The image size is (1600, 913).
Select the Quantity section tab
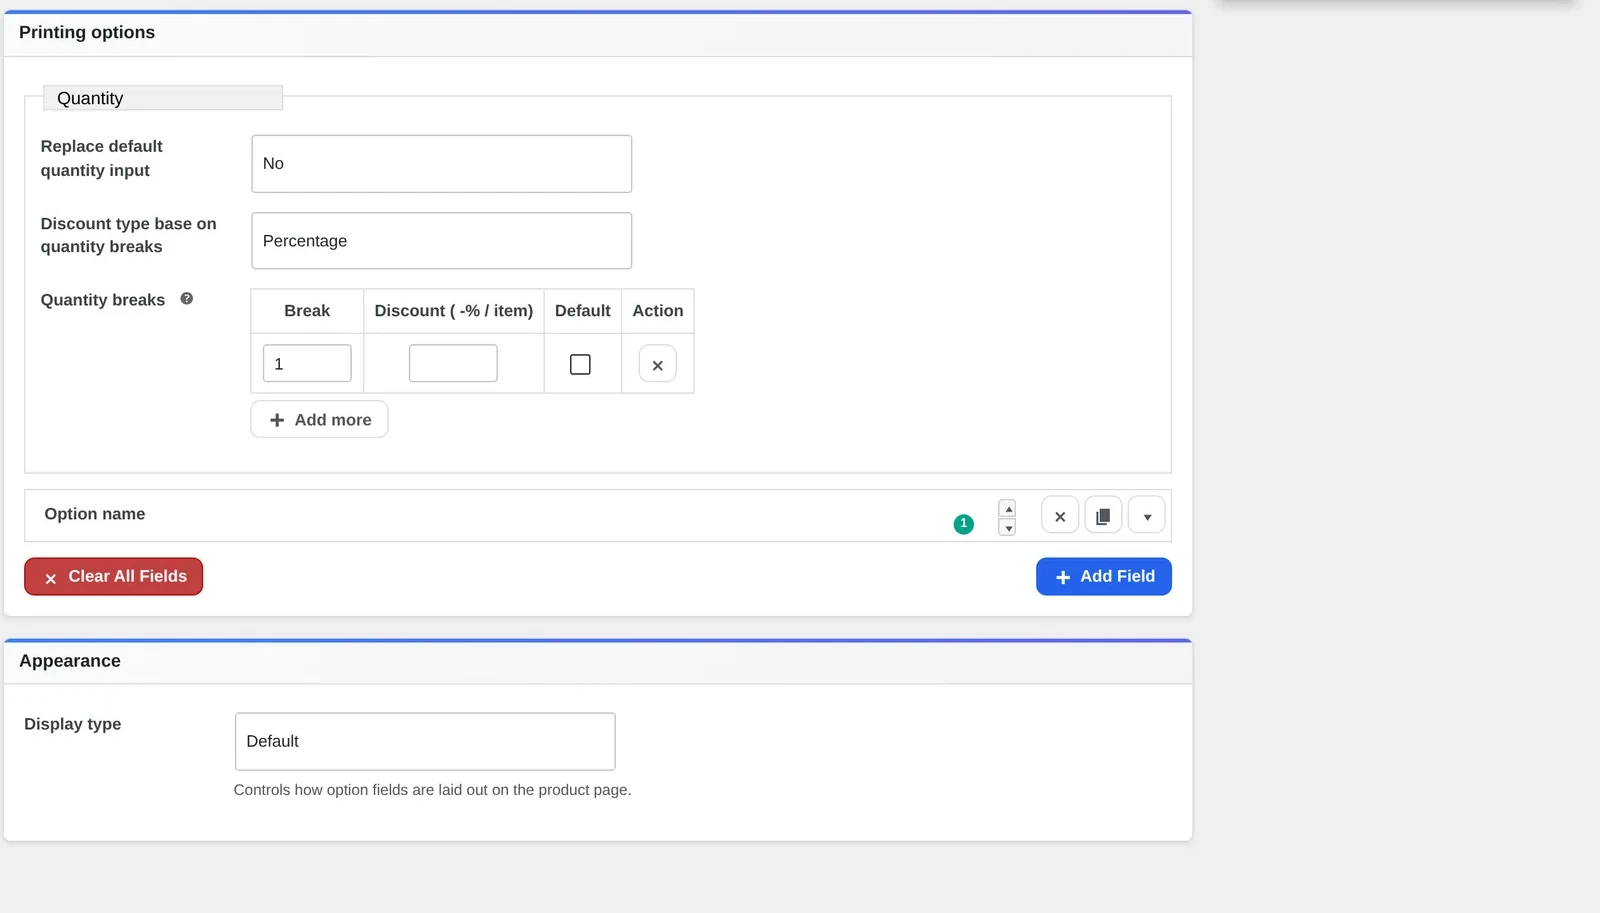tap(163, 98)
